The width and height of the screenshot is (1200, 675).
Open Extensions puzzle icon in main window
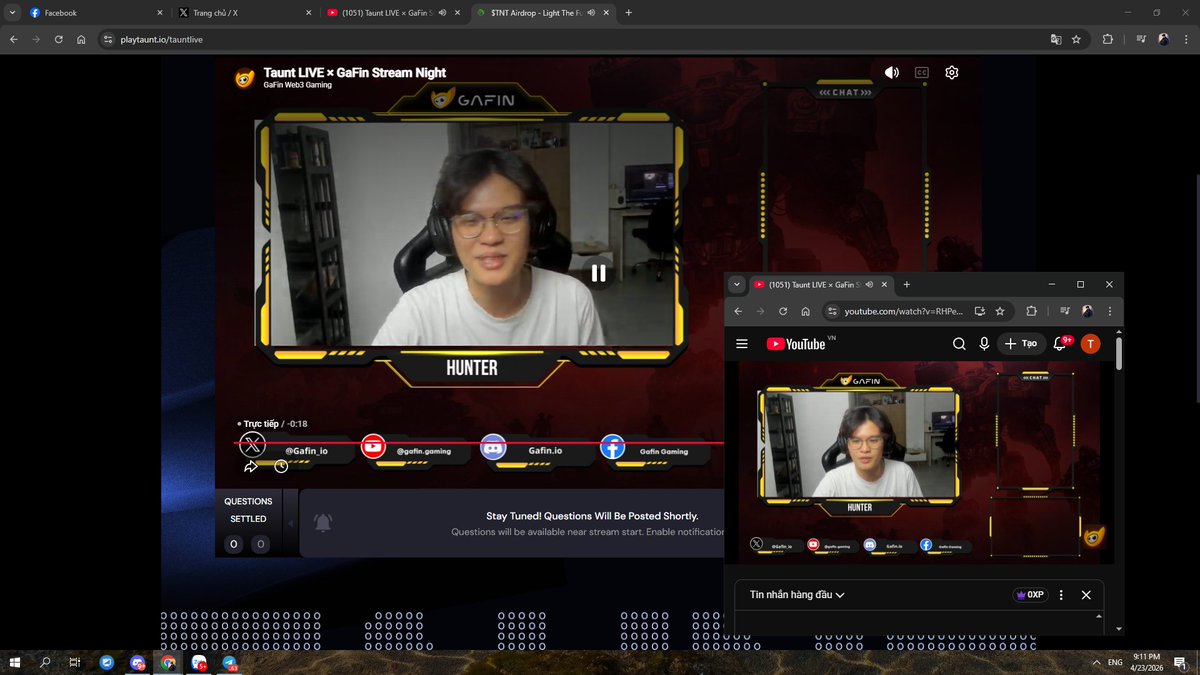(x=1107, y=39)
